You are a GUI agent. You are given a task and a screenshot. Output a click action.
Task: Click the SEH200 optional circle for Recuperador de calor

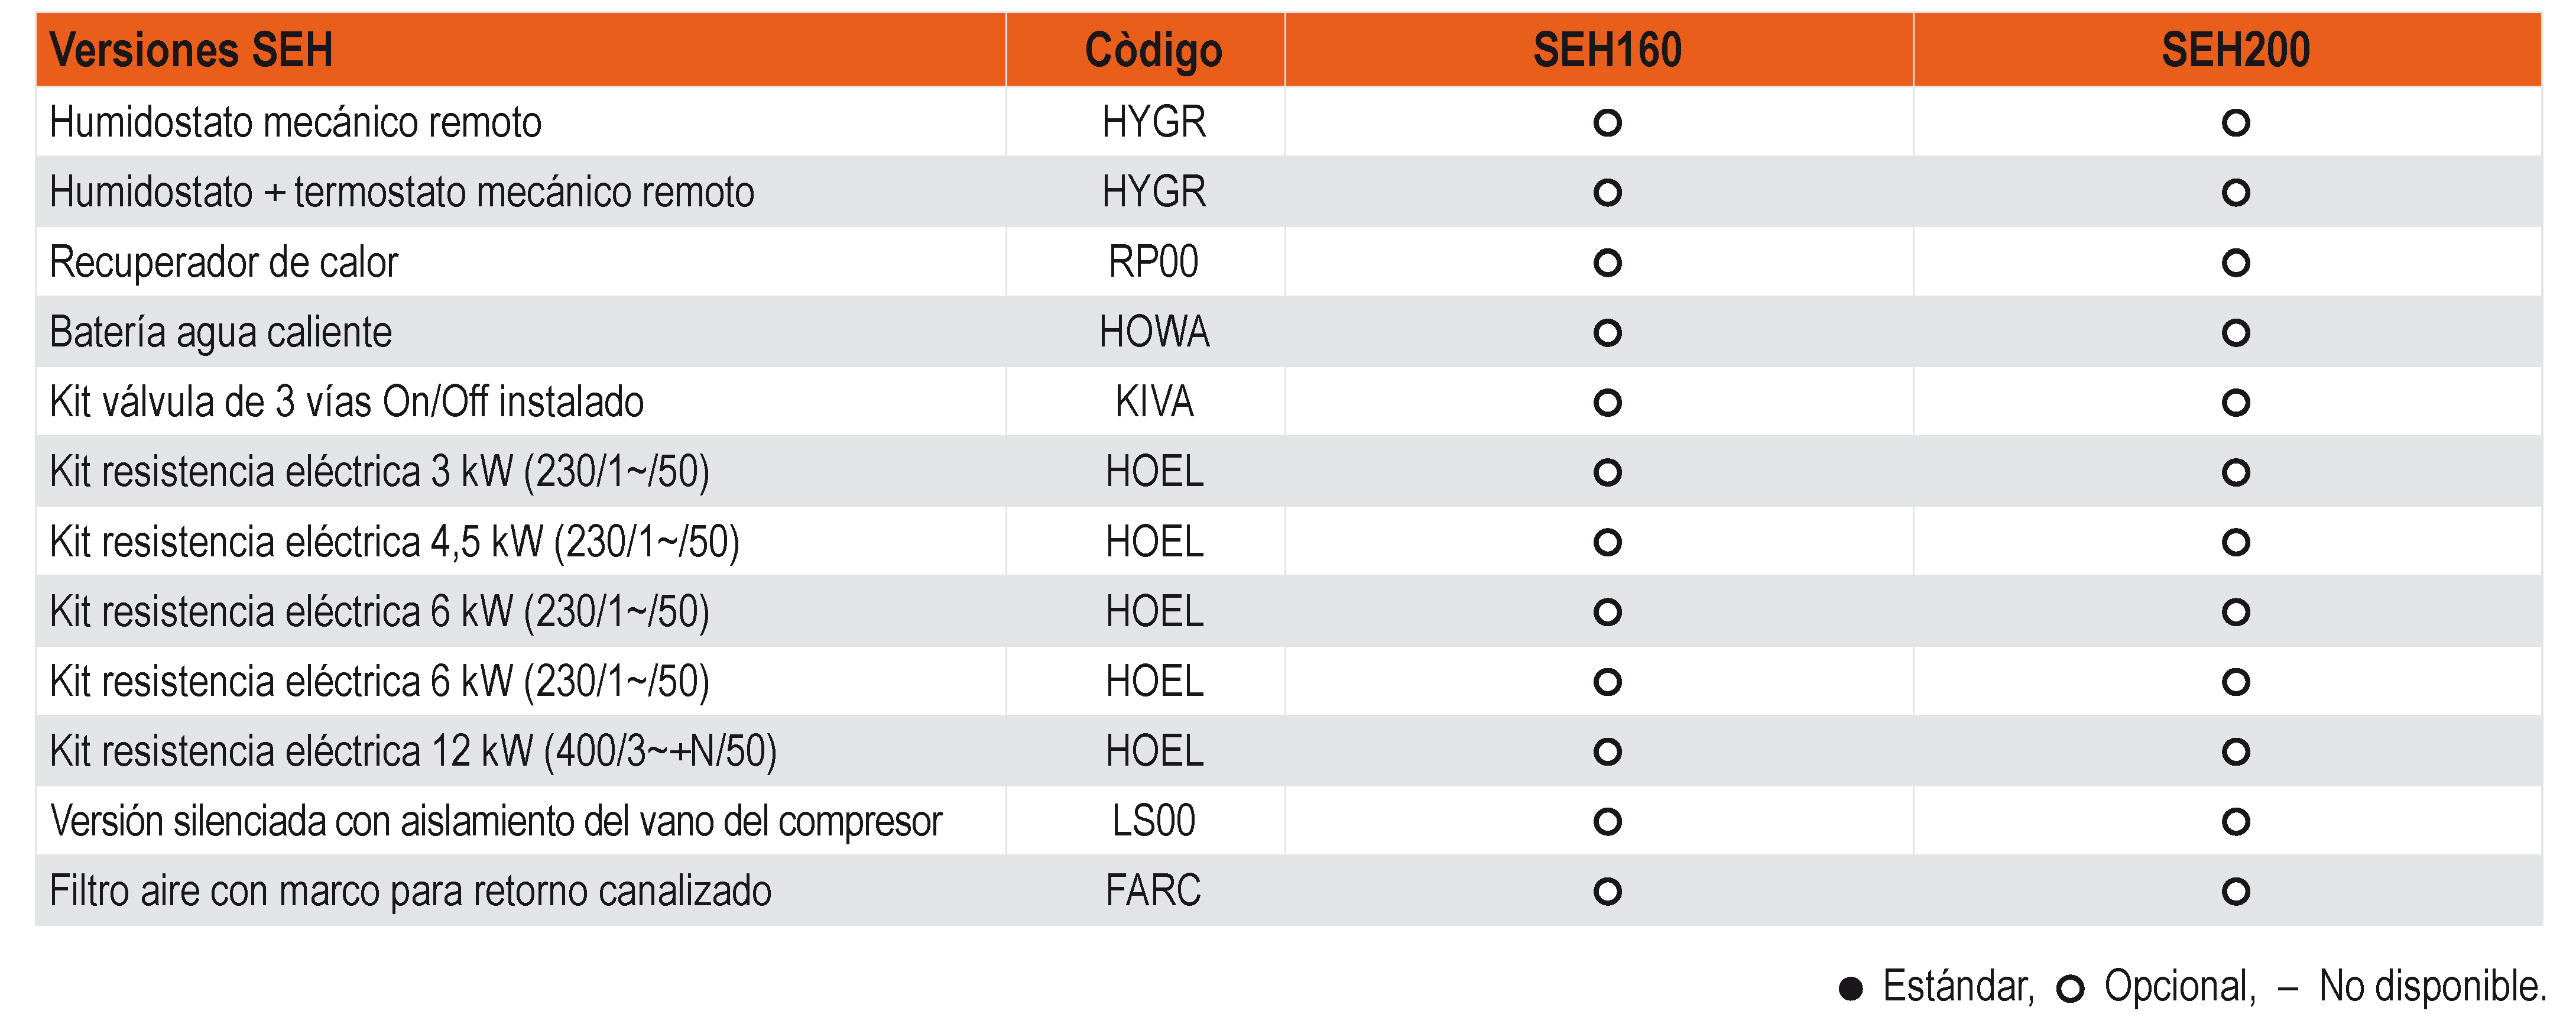[2235, 263]
